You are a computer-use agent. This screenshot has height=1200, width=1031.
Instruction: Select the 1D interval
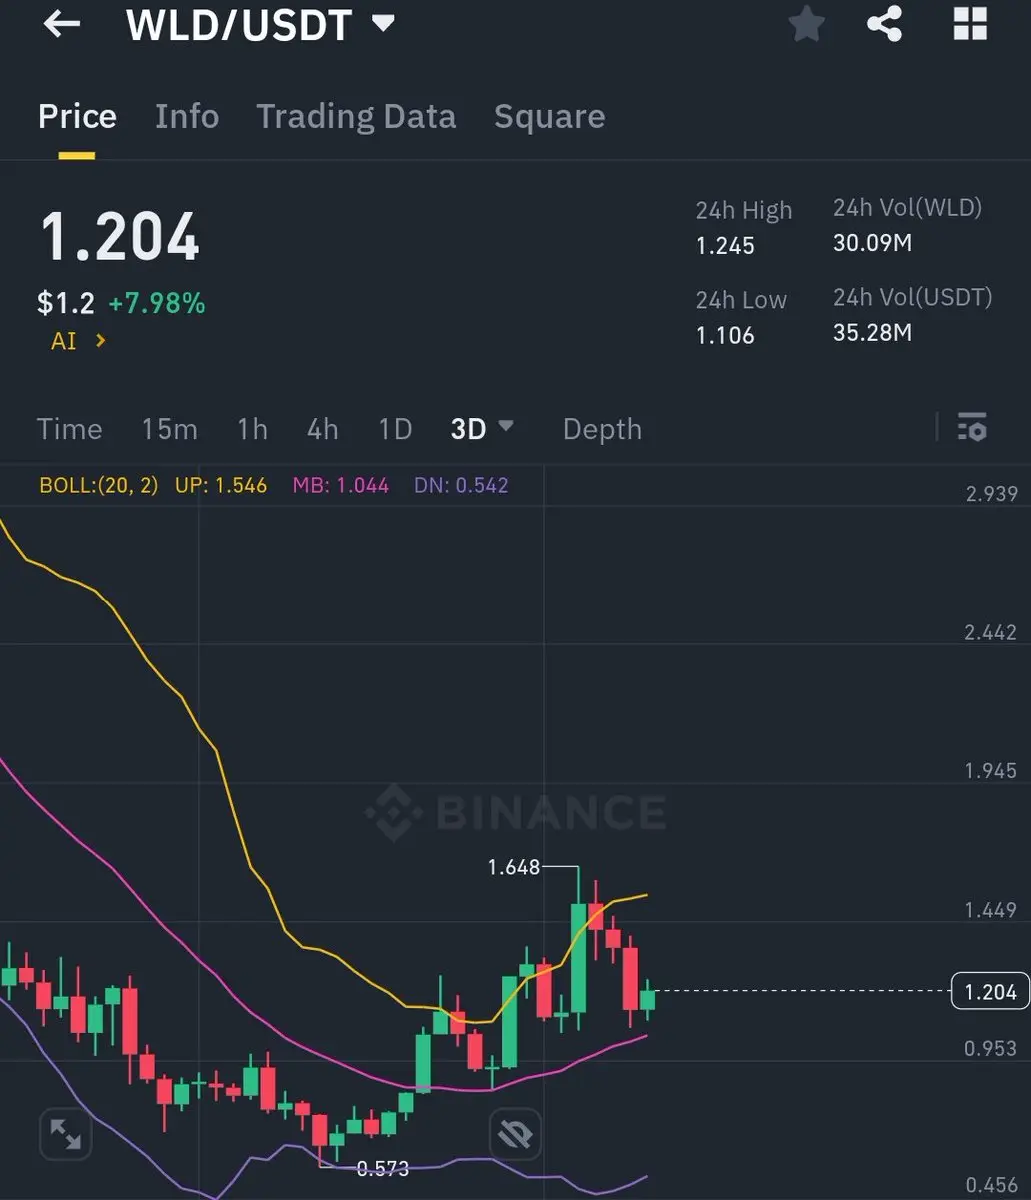coord(395,429)
